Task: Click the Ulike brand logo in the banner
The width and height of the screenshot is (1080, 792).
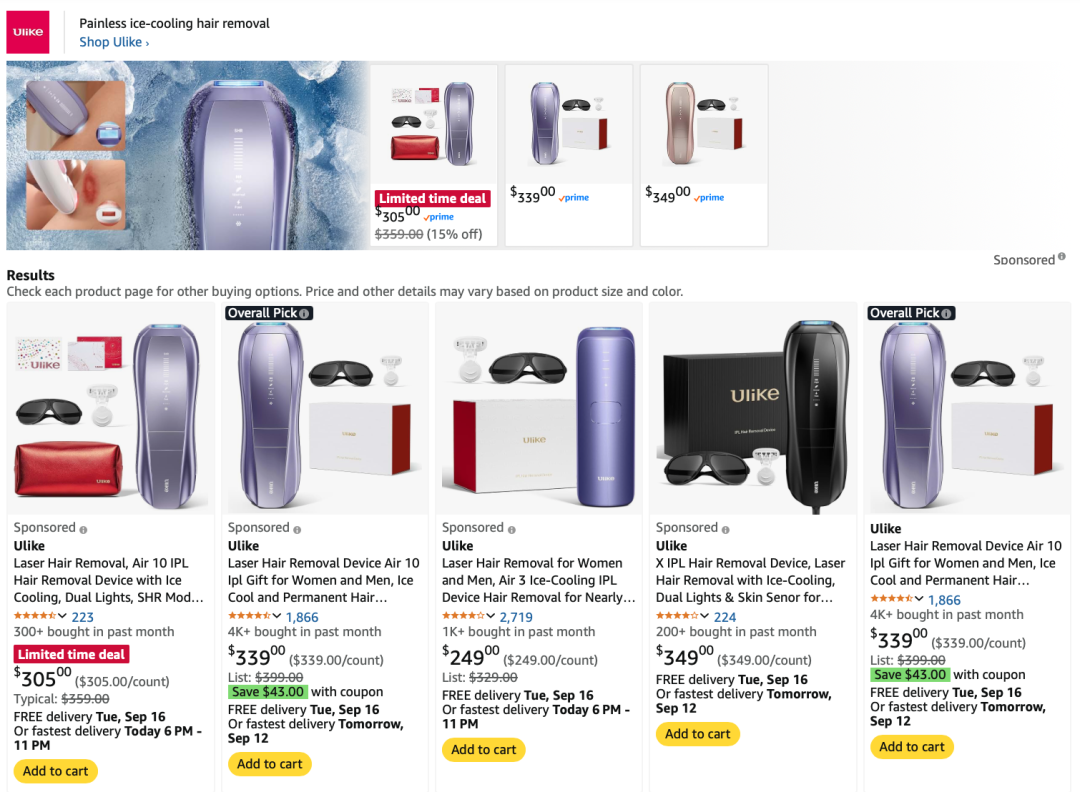Action: point(28,32)
